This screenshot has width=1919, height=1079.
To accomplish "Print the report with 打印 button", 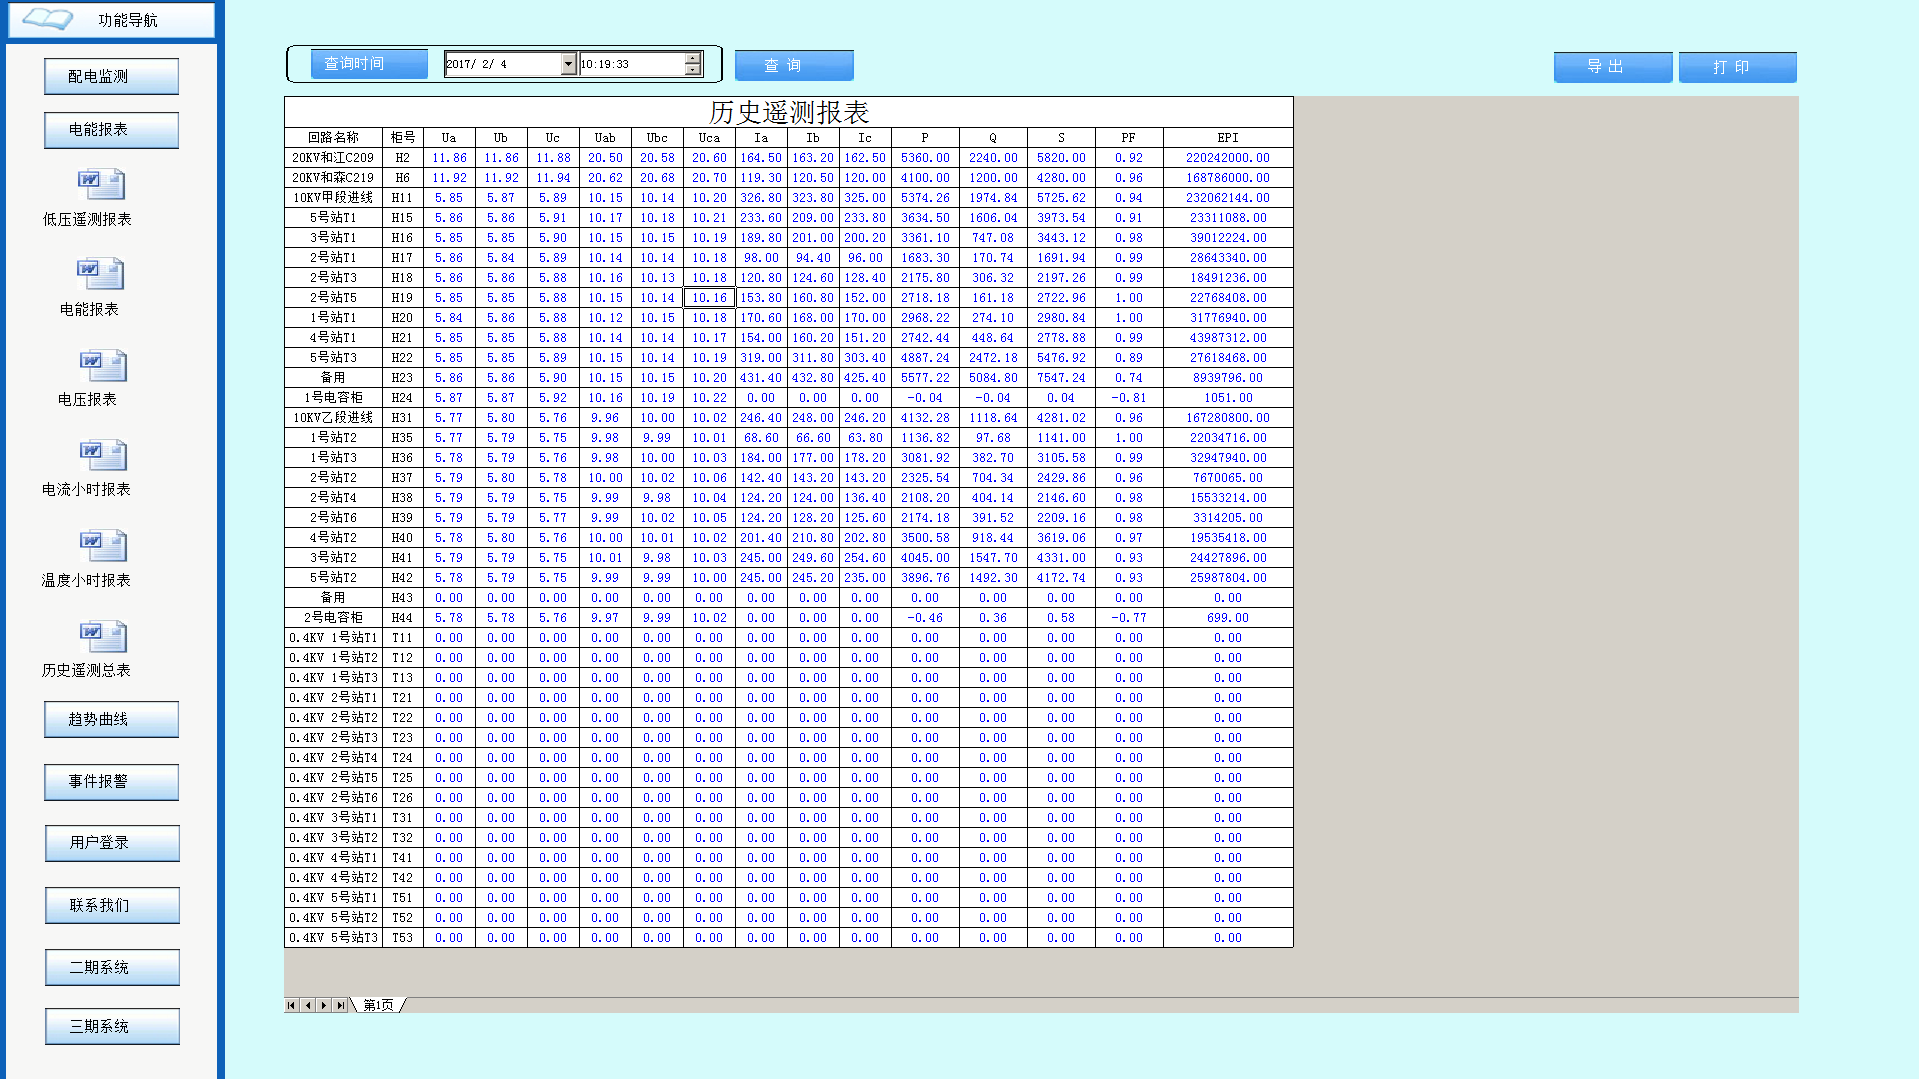I will pyautogui.click(x=1737, y=67).
